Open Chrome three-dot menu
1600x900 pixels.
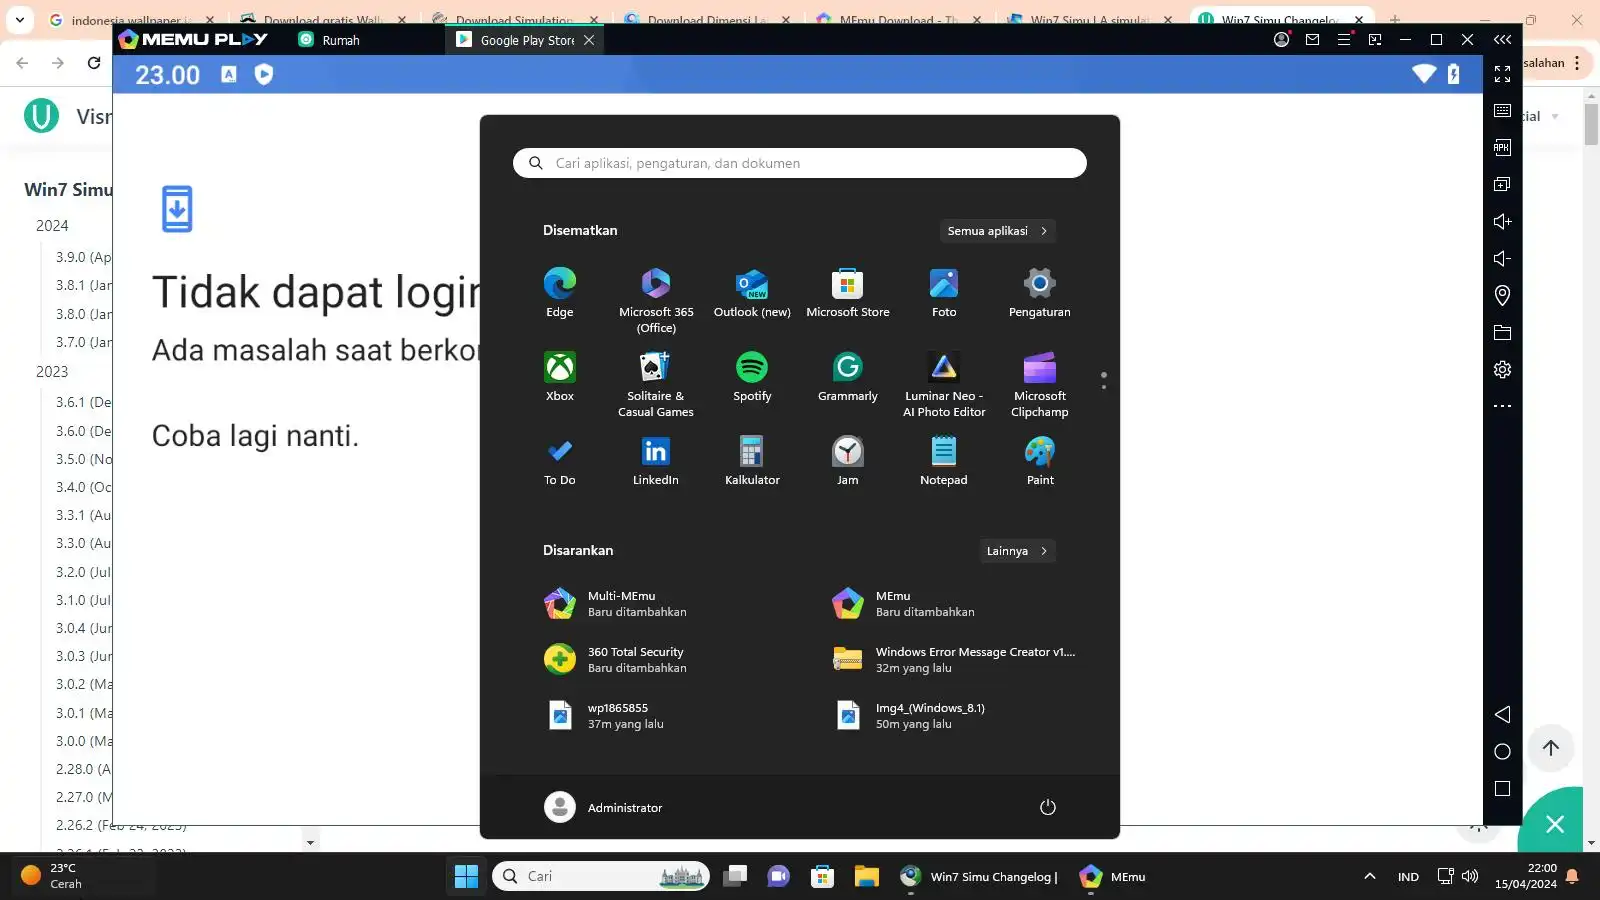click(1577, 63)
